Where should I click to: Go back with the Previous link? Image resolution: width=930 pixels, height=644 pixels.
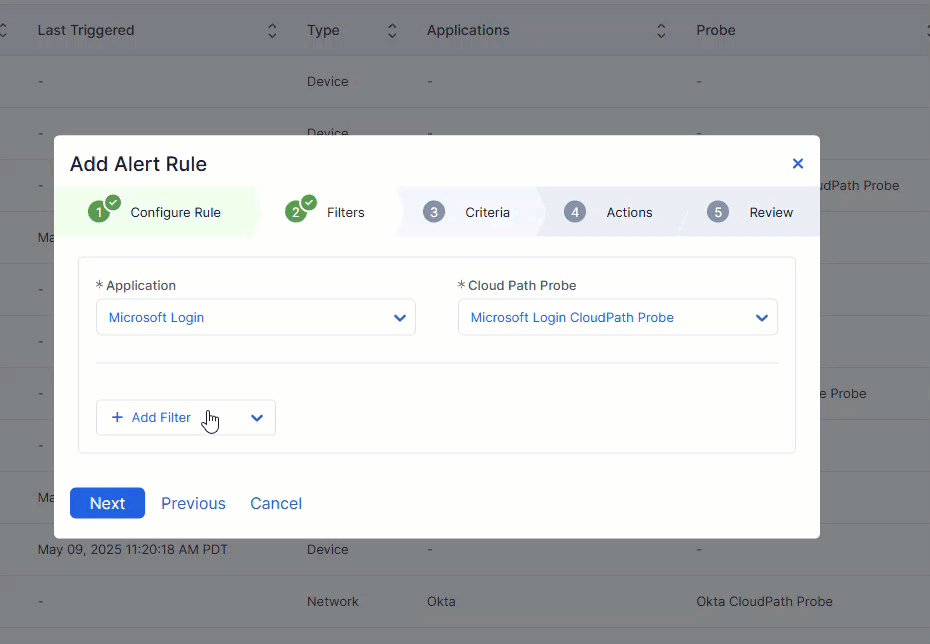pos(193,503)
